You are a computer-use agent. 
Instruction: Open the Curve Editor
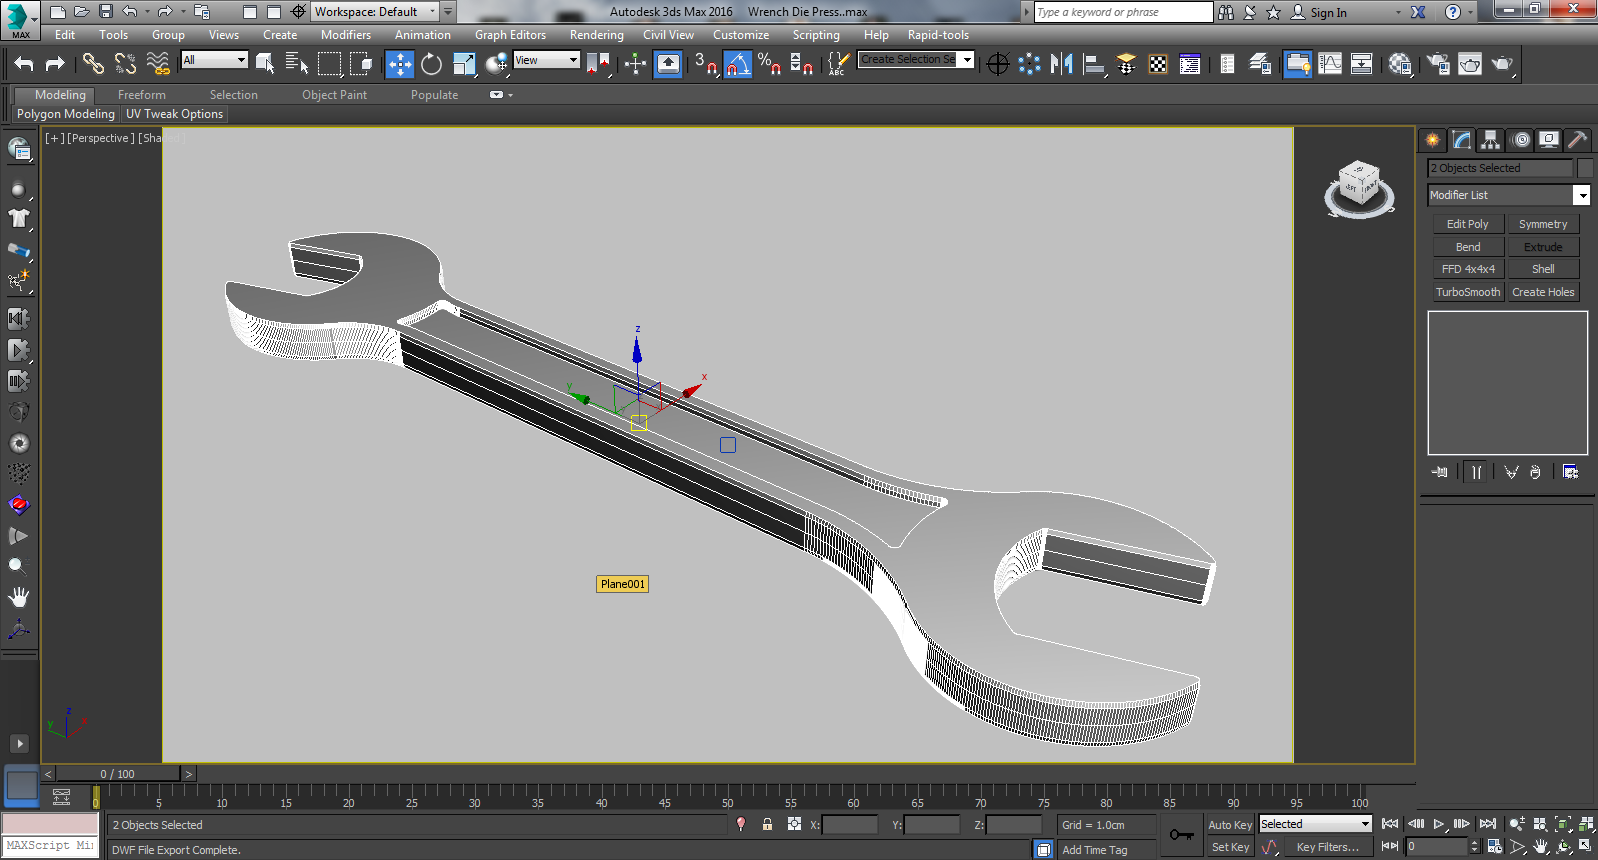point(1330,64)
